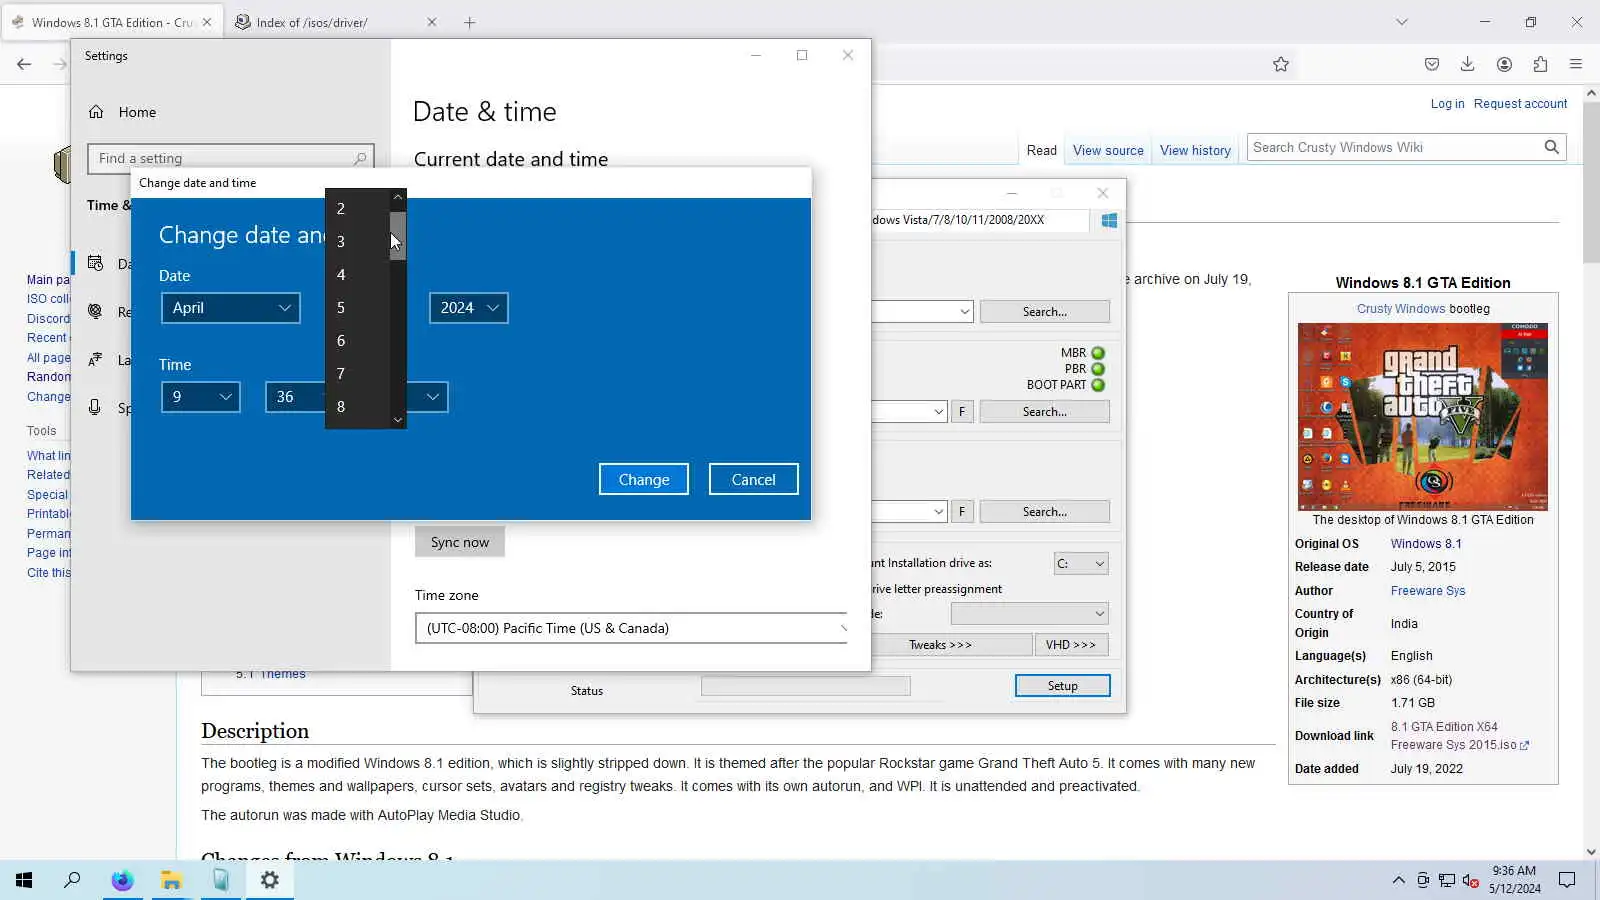Open the notification center icon
The image size is (1600, 900).
click(x=1567, y=880)
